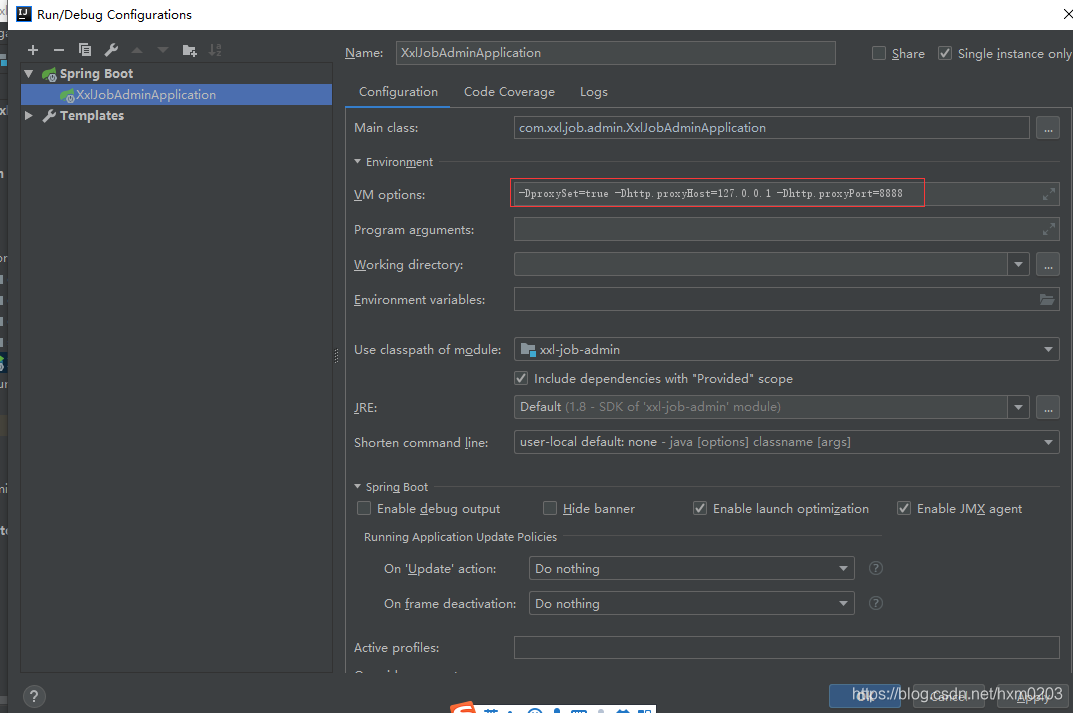Remove configuration with the minus icon
1073x713 pixels.
pos(59,50)
